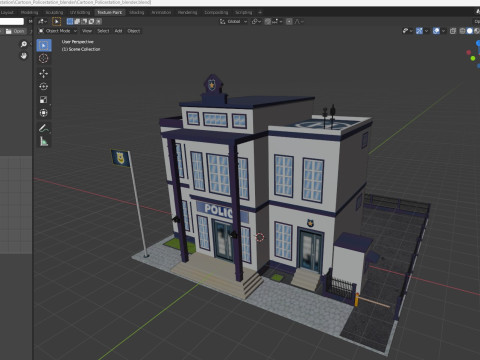Open the Global transform orientation dropdown
Image resolution: width=480 pixels, height=360 pixels.
point(233,22)
